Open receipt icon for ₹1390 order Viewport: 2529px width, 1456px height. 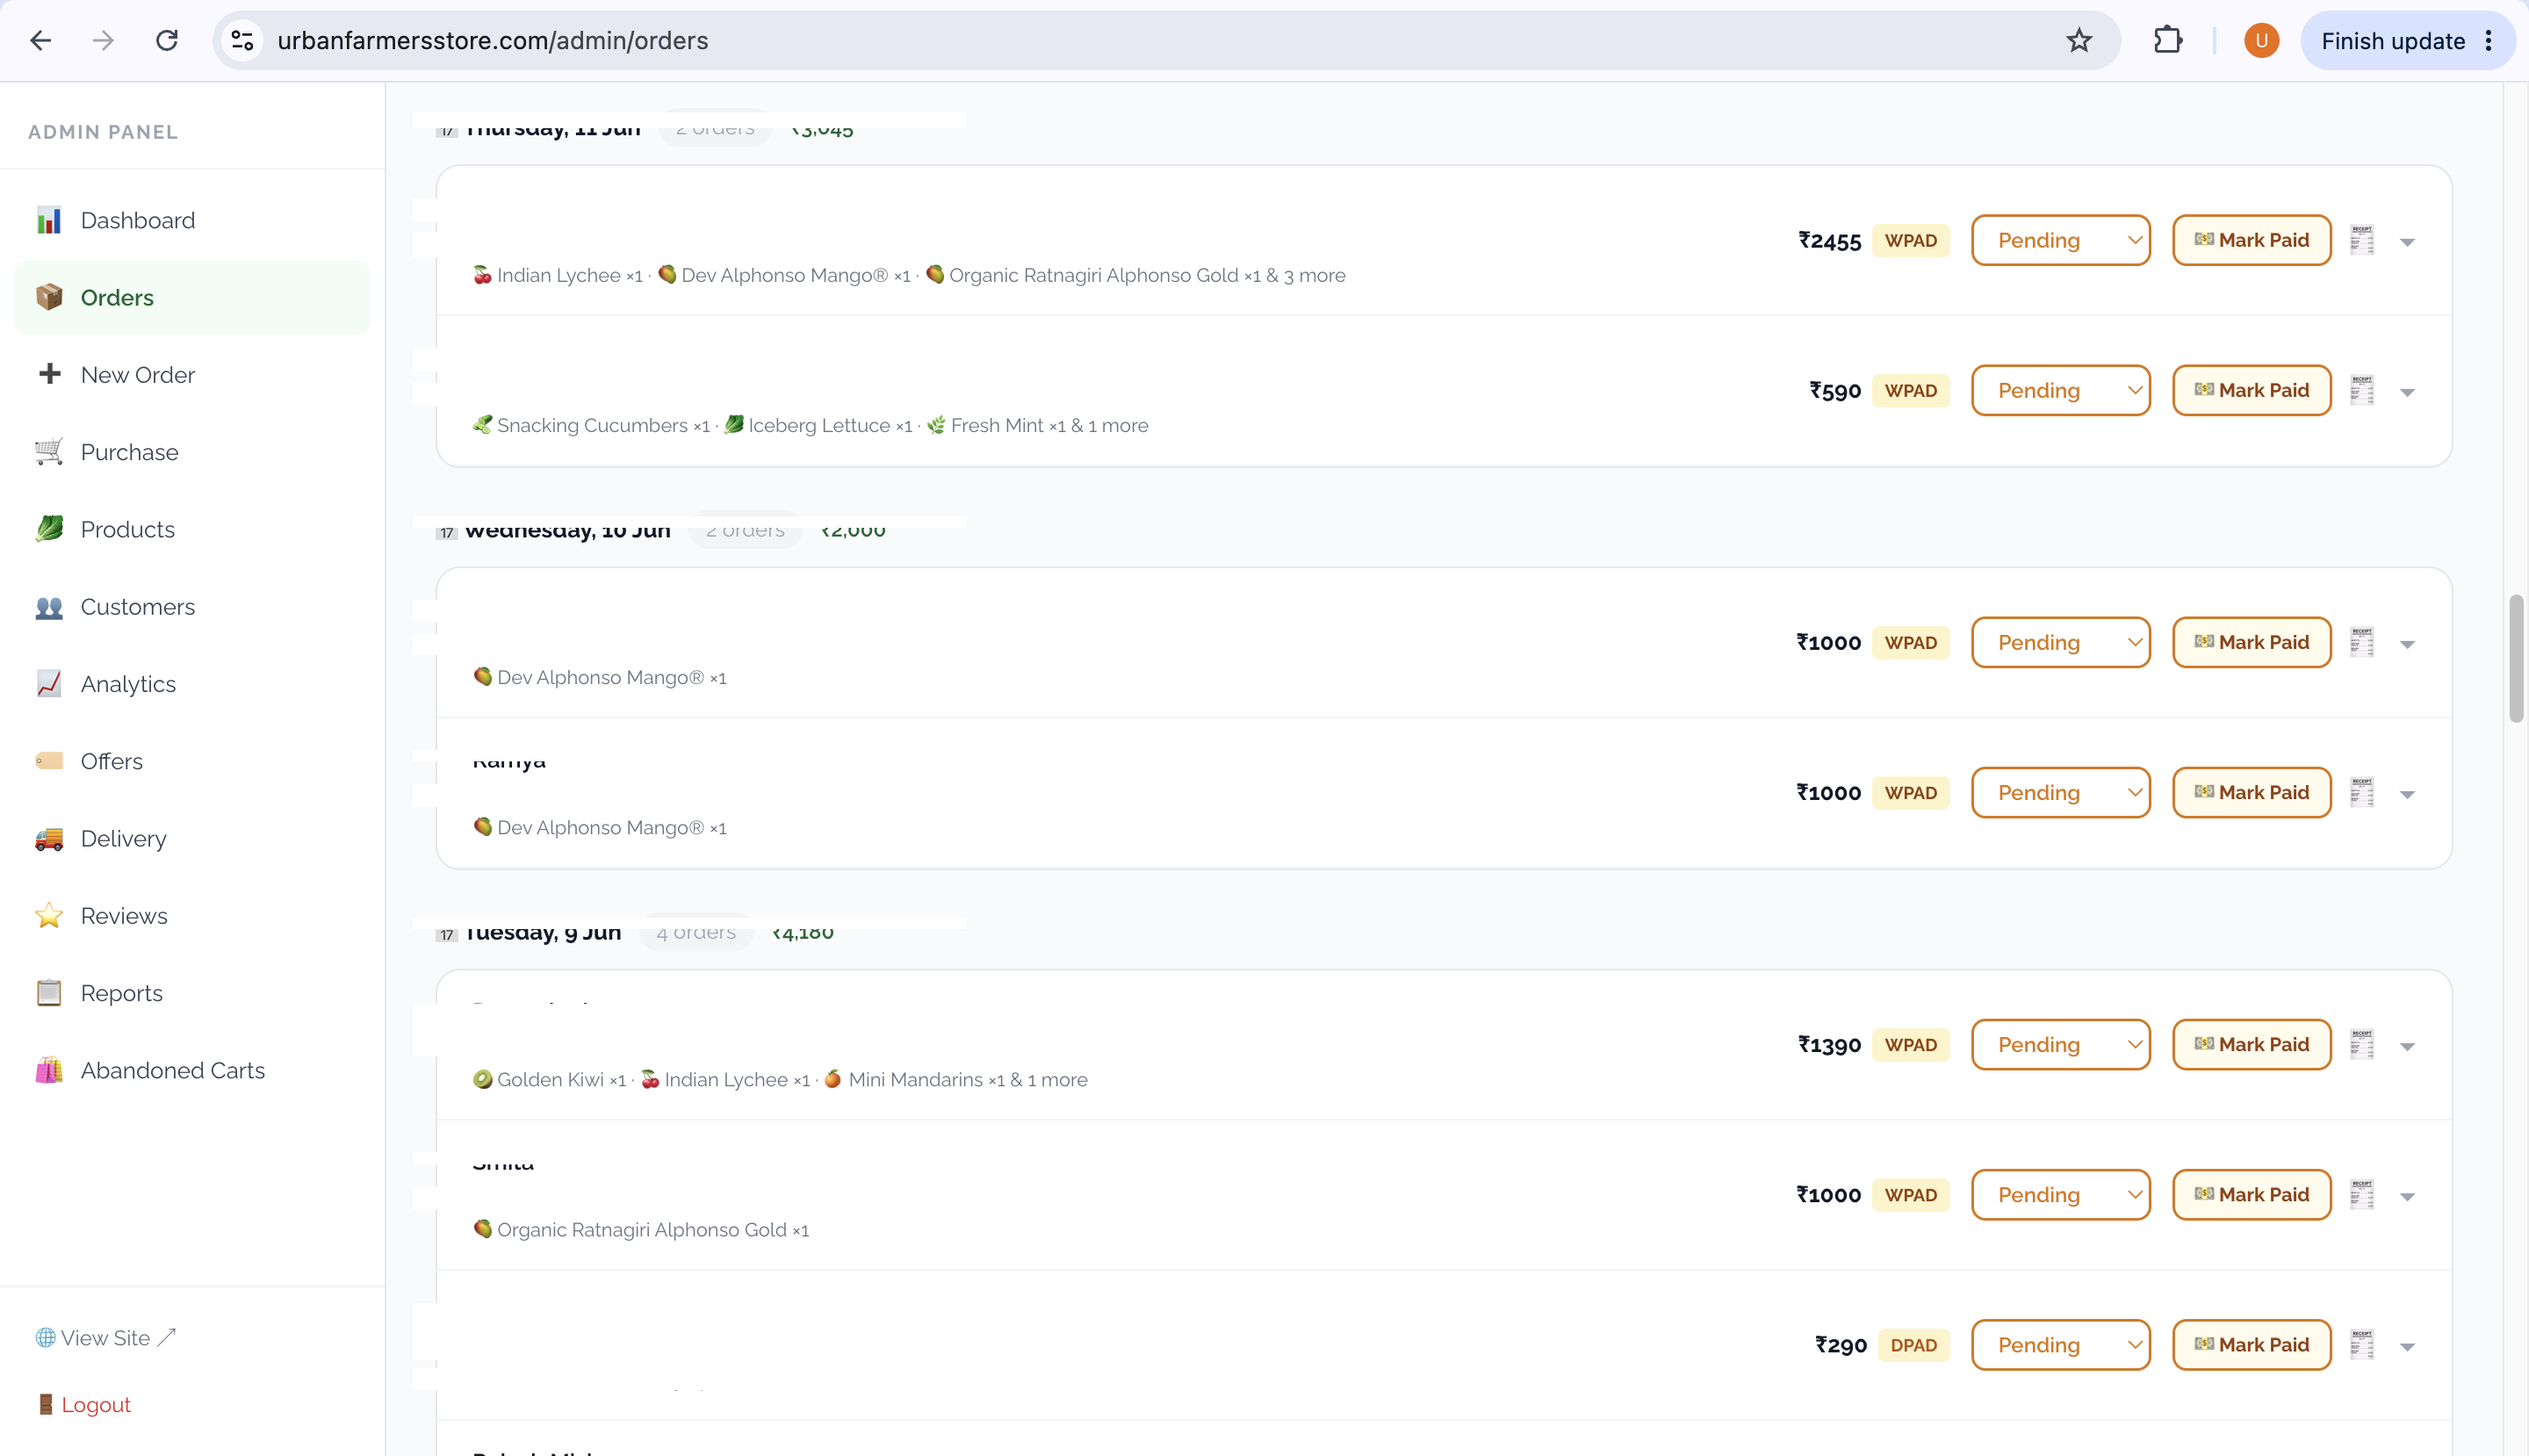click(x=2362, y=1044)
